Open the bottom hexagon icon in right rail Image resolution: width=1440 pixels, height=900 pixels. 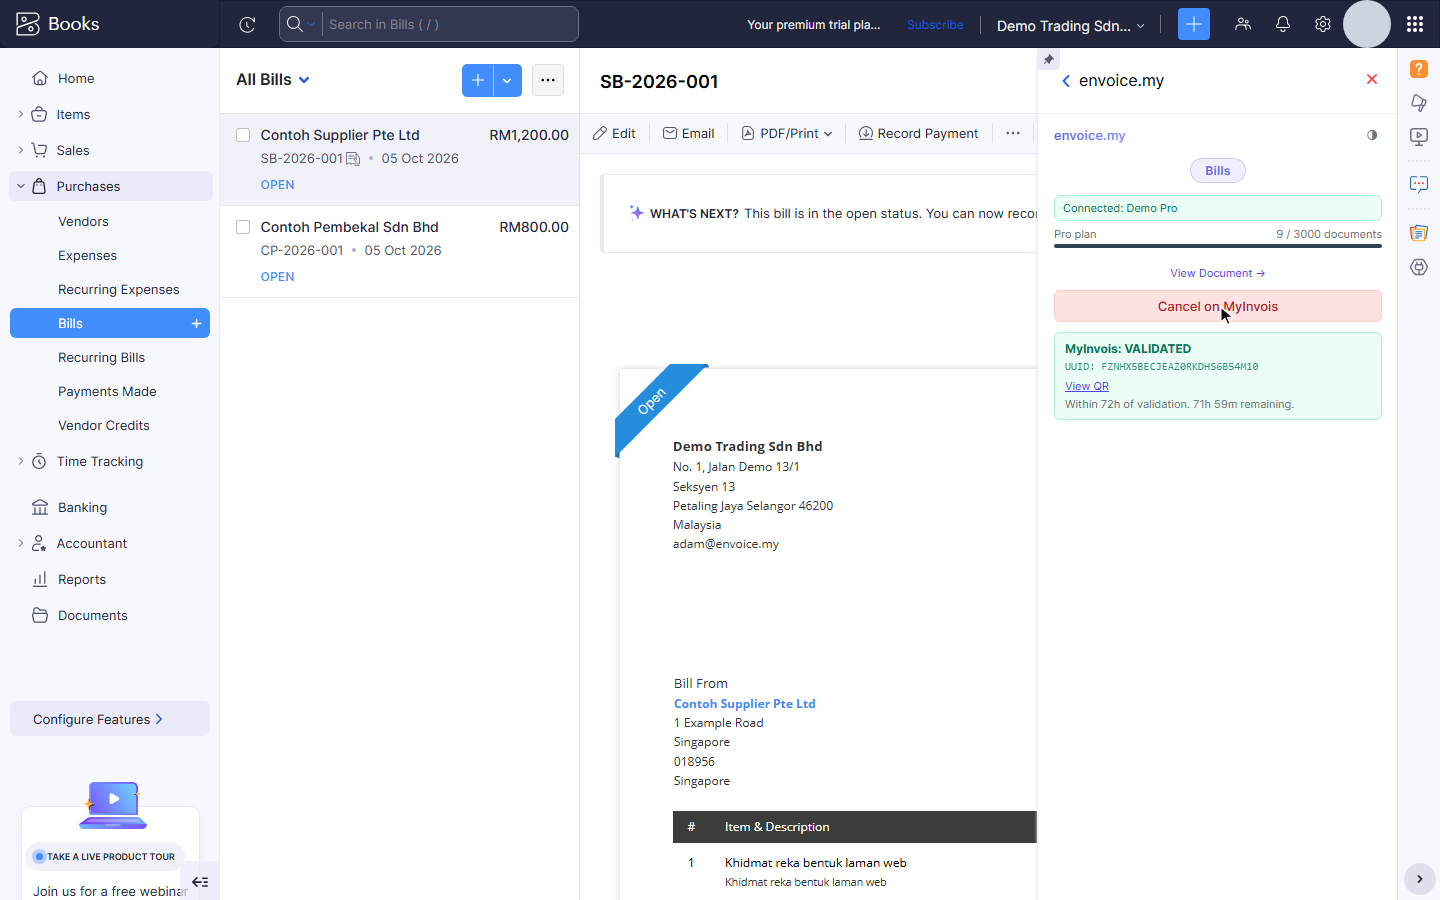coord(1419,267)
